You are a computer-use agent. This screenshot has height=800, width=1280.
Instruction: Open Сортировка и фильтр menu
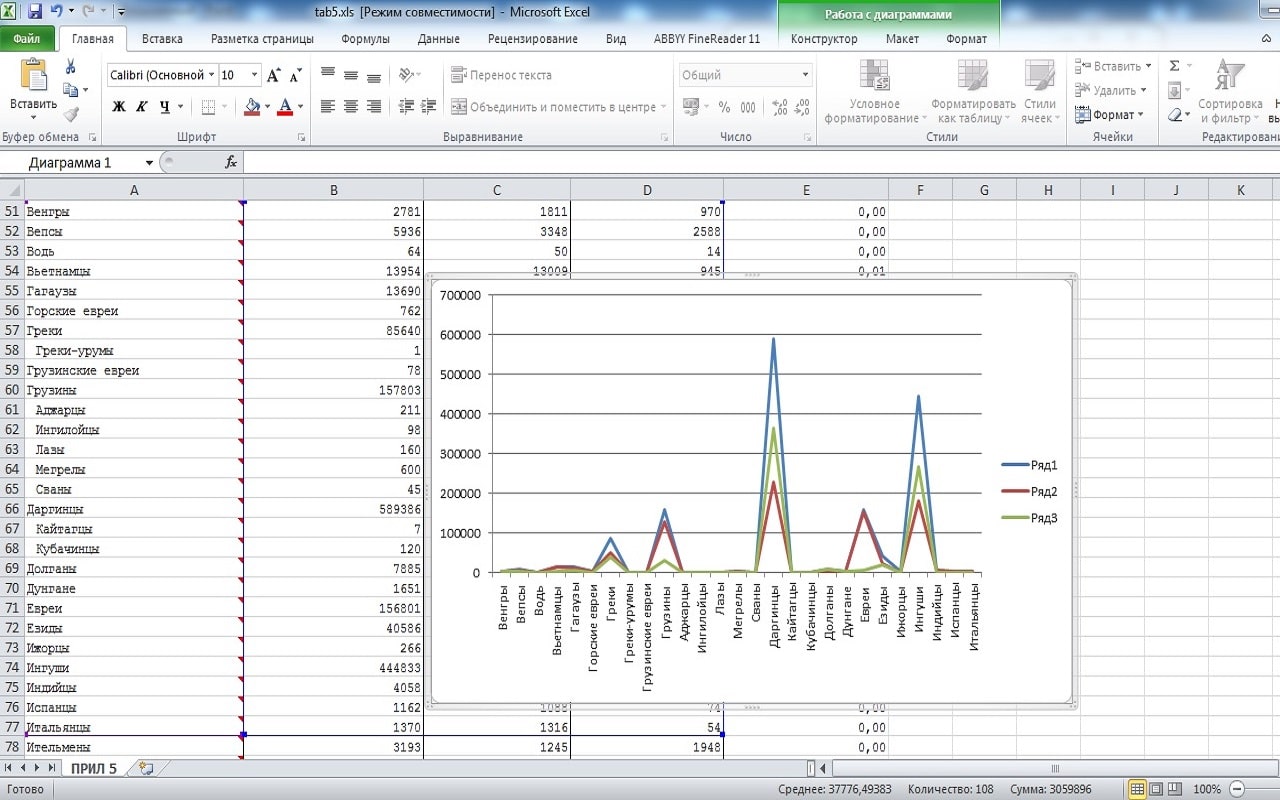point(1230,92)
